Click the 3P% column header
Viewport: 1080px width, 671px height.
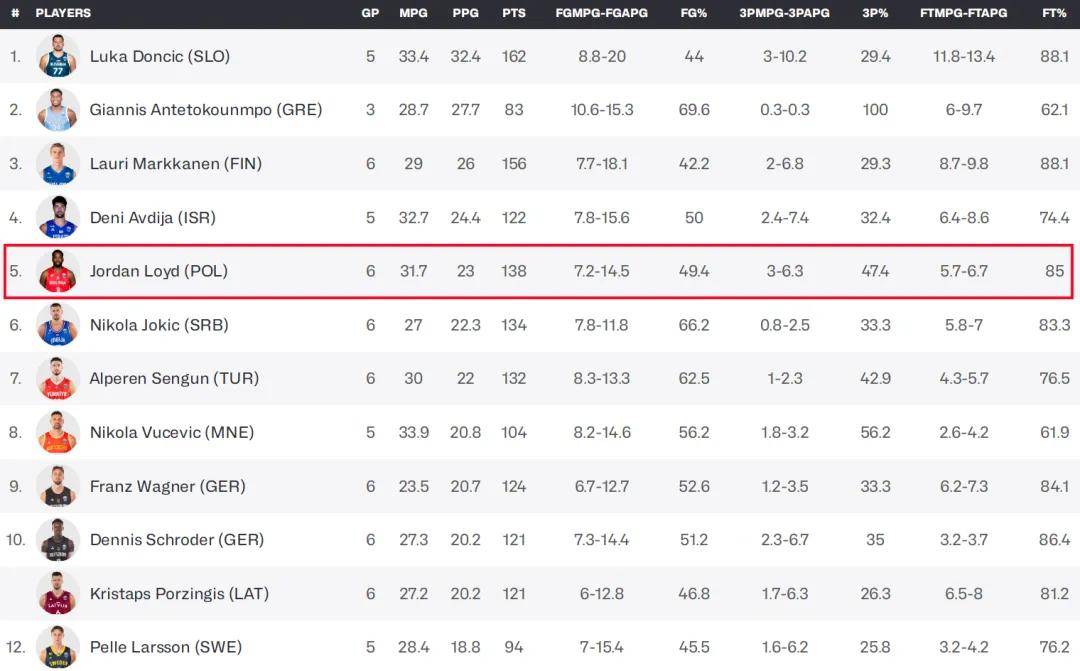[x=875, y=13]
